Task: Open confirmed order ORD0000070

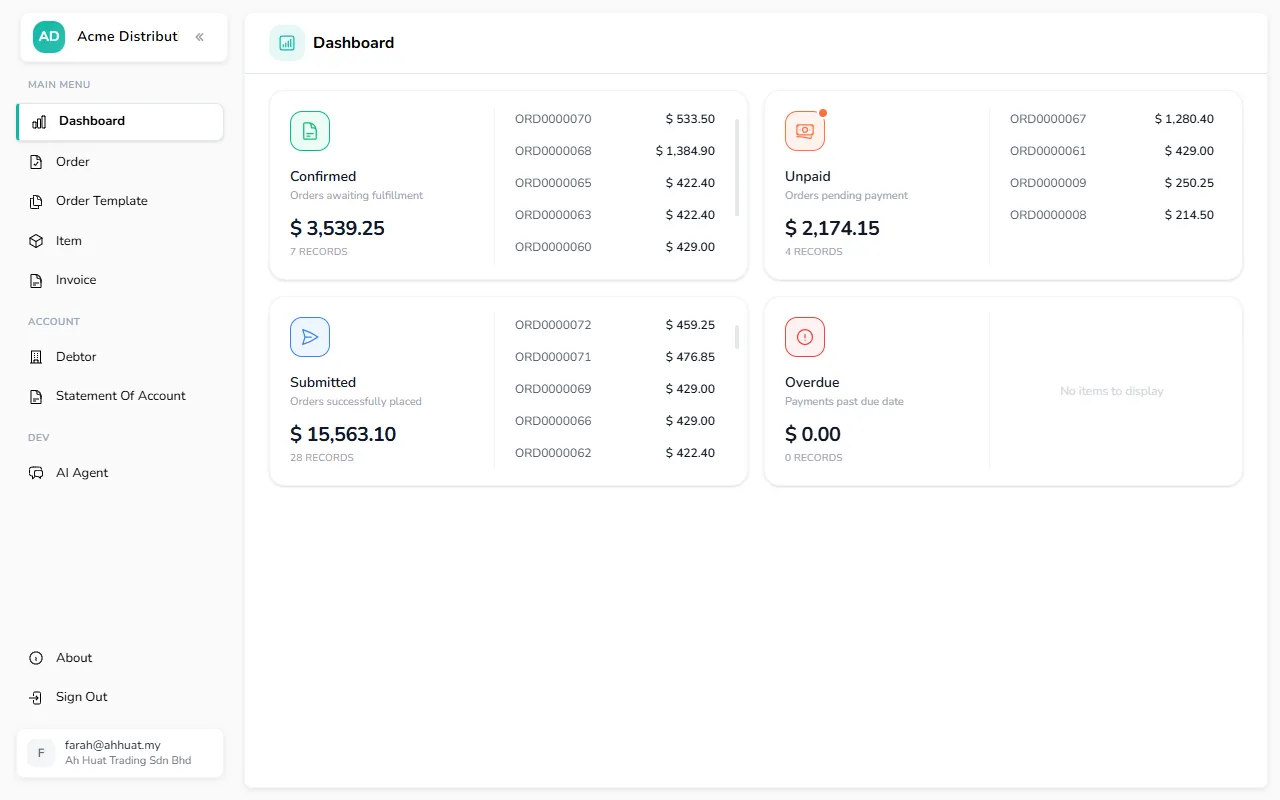Action: (x=615, y=119)
